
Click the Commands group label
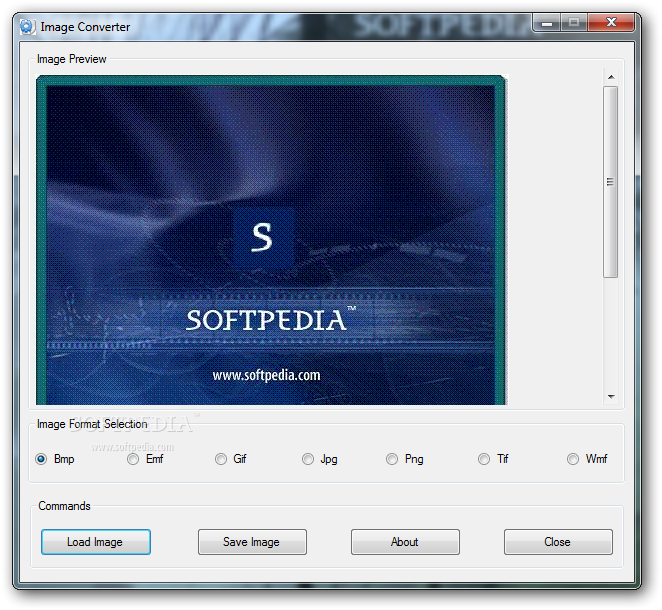point(64,506)
